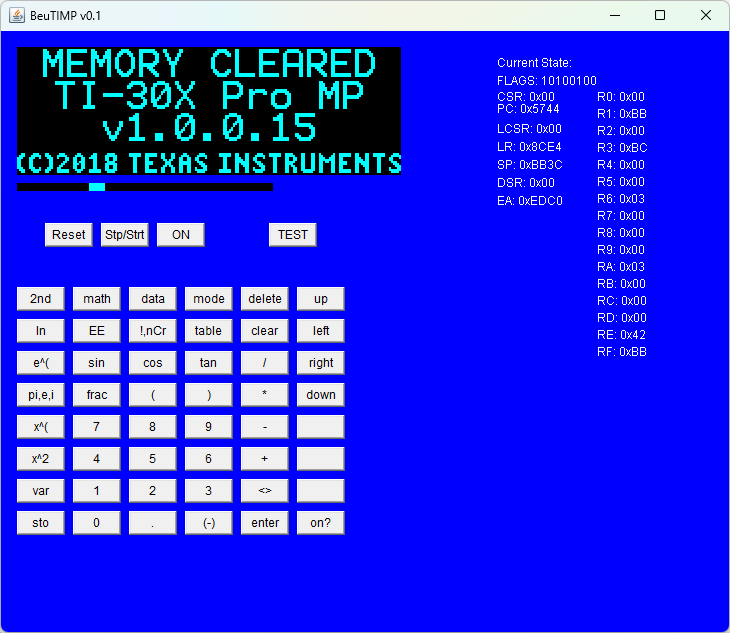Click the Java icon in the title bar
Screen dimensions: 730x633
17,15
